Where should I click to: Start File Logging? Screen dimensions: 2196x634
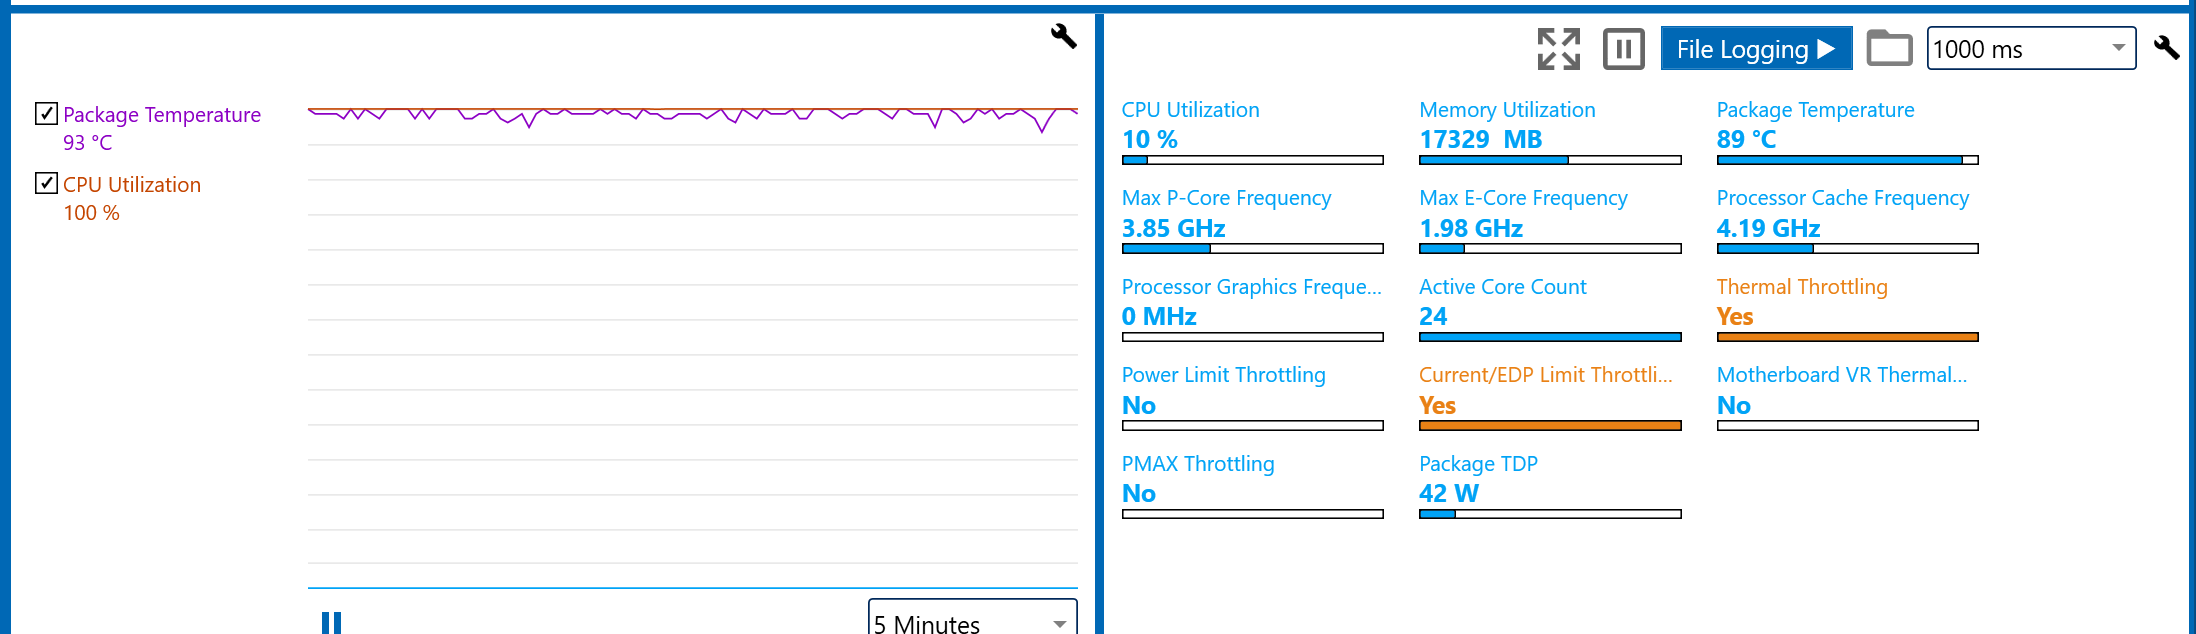pos(1756,49)
